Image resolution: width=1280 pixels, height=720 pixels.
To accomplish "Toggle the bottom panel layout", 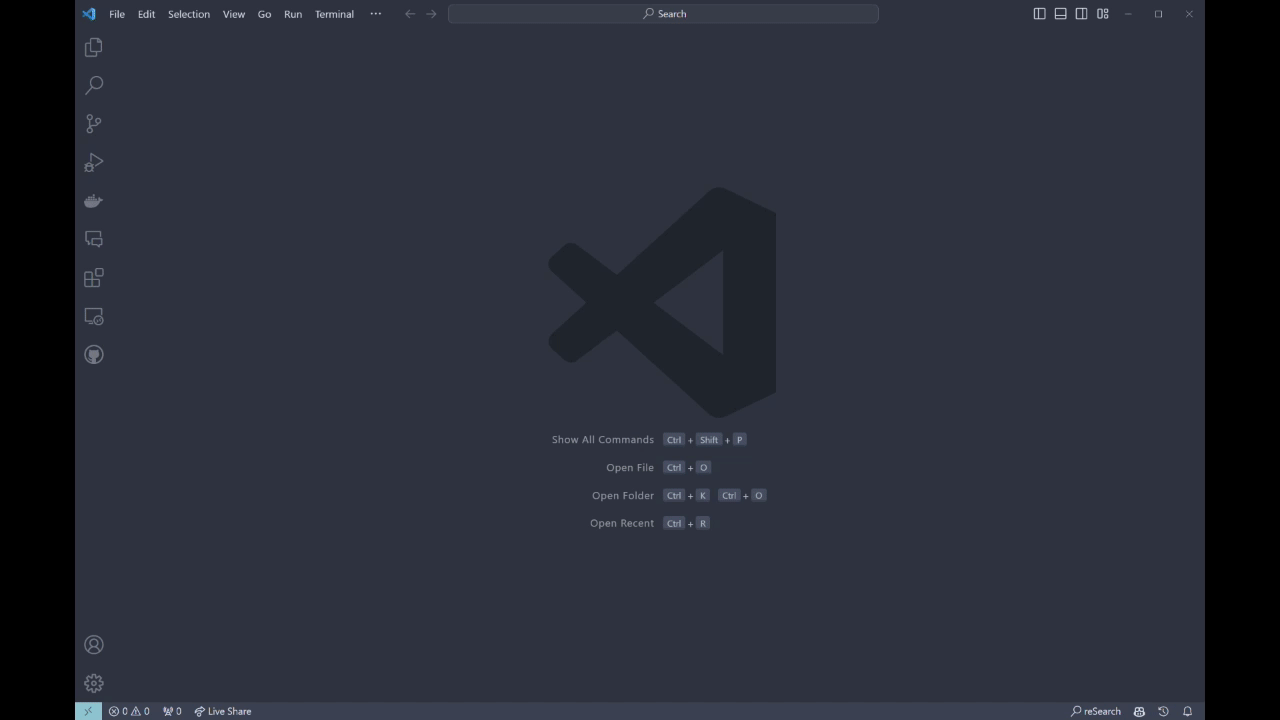I will point(1060,14).
